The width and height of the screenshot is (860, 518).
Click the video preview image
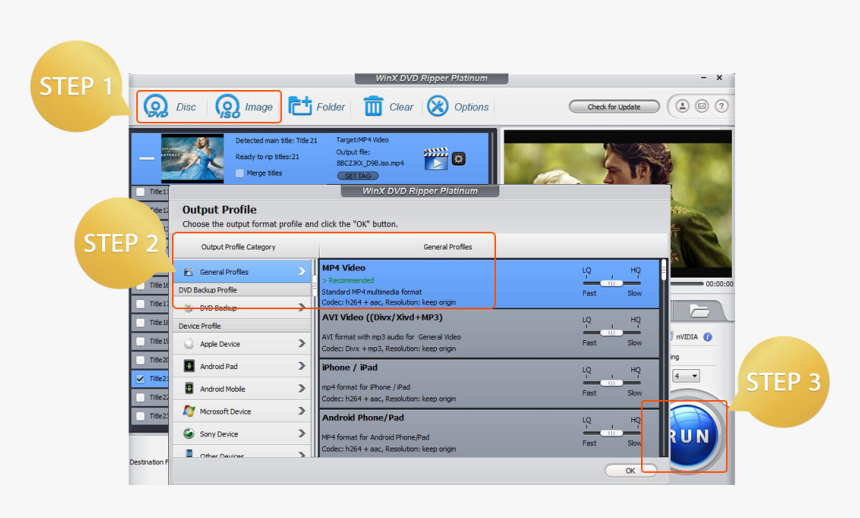coord(618,203)
